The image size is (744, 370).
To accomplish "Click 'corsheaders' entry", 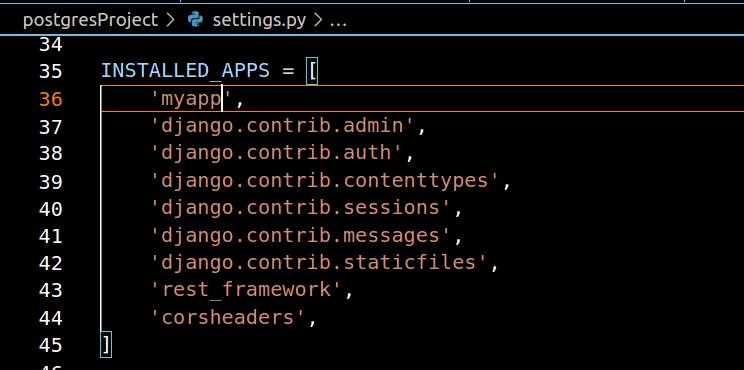I will (228, 317).
